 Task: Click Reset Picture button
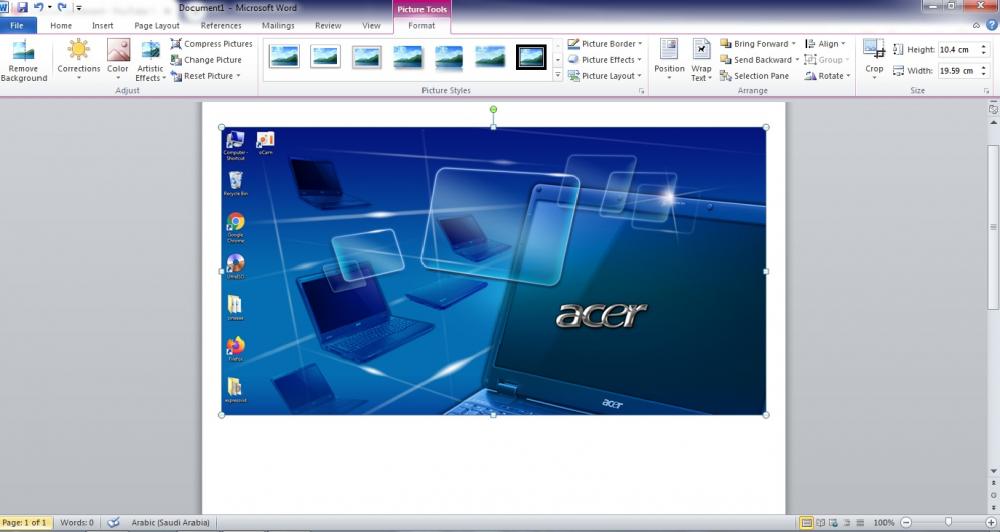202,75
